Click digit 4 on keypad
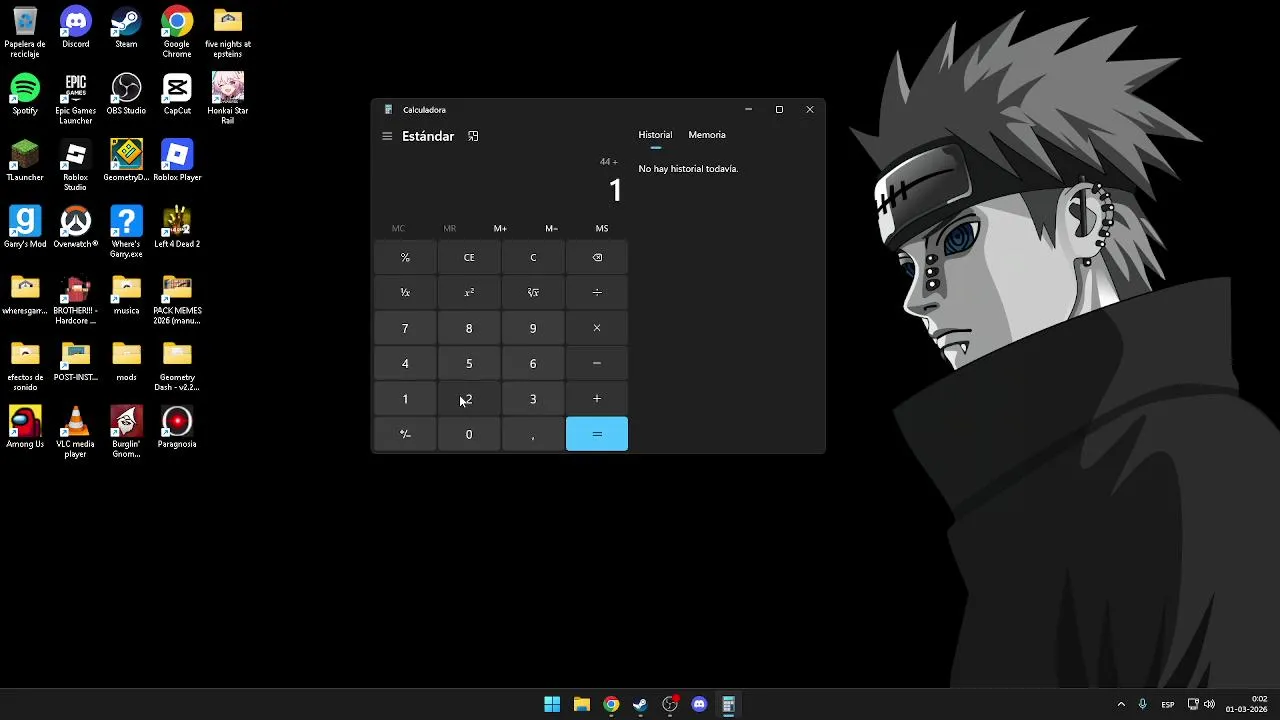This screenshot has height=720, width=1280. coord(405,363)
